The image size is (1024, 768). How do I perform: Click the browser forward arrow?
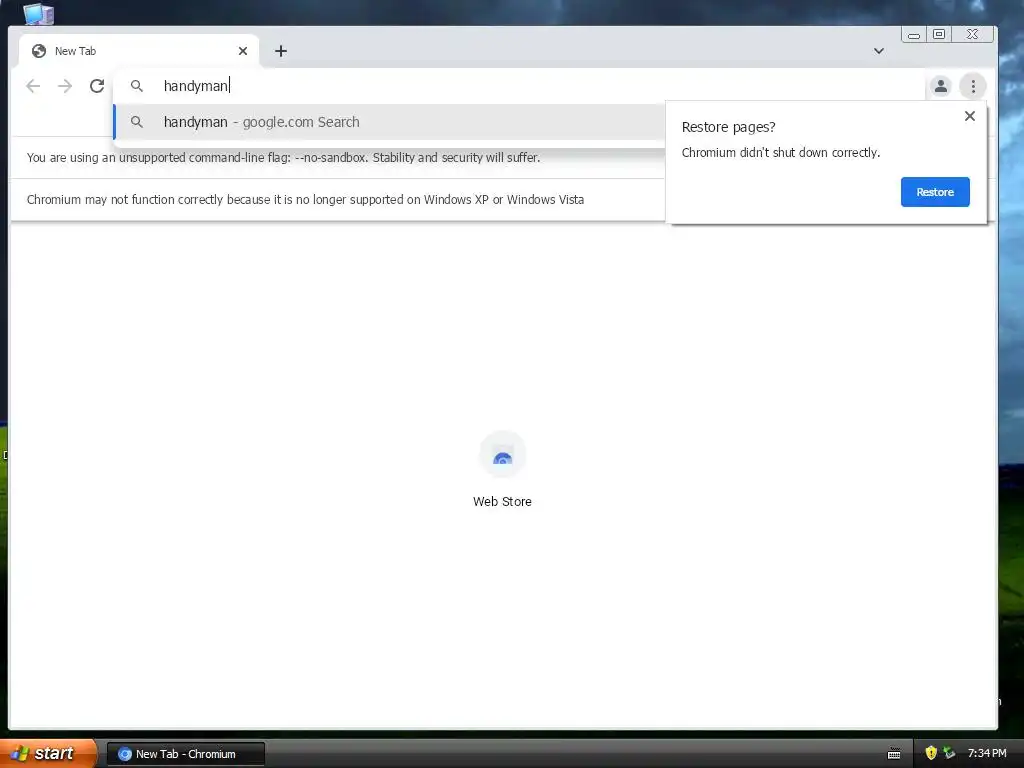[65, 86]
